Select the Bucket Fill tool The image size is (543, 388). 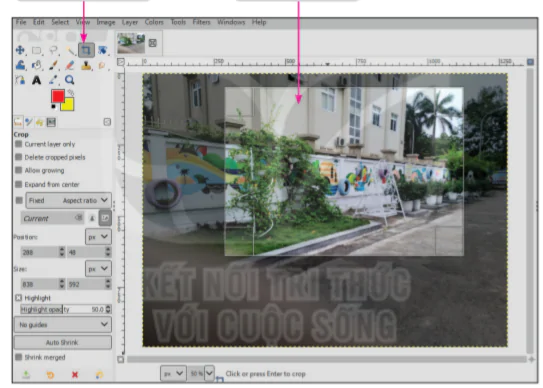click(x=36, y=65)
